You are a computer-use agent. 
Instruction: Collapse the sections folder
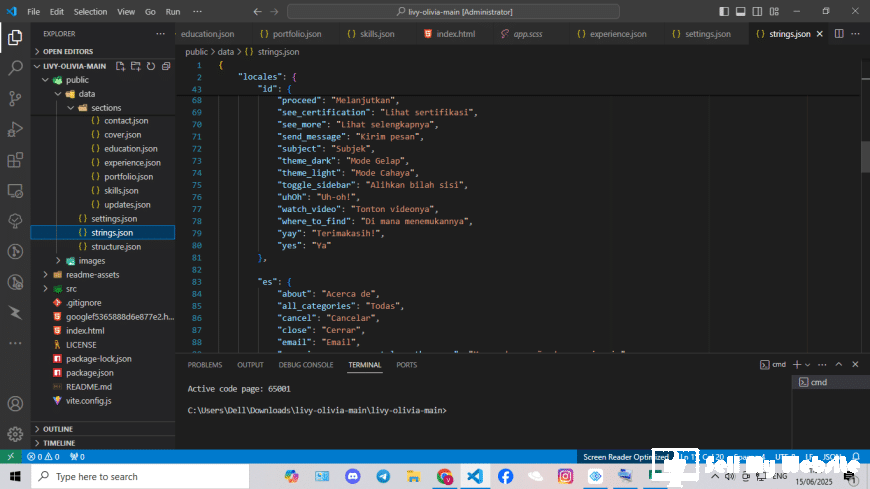[105, 107]
